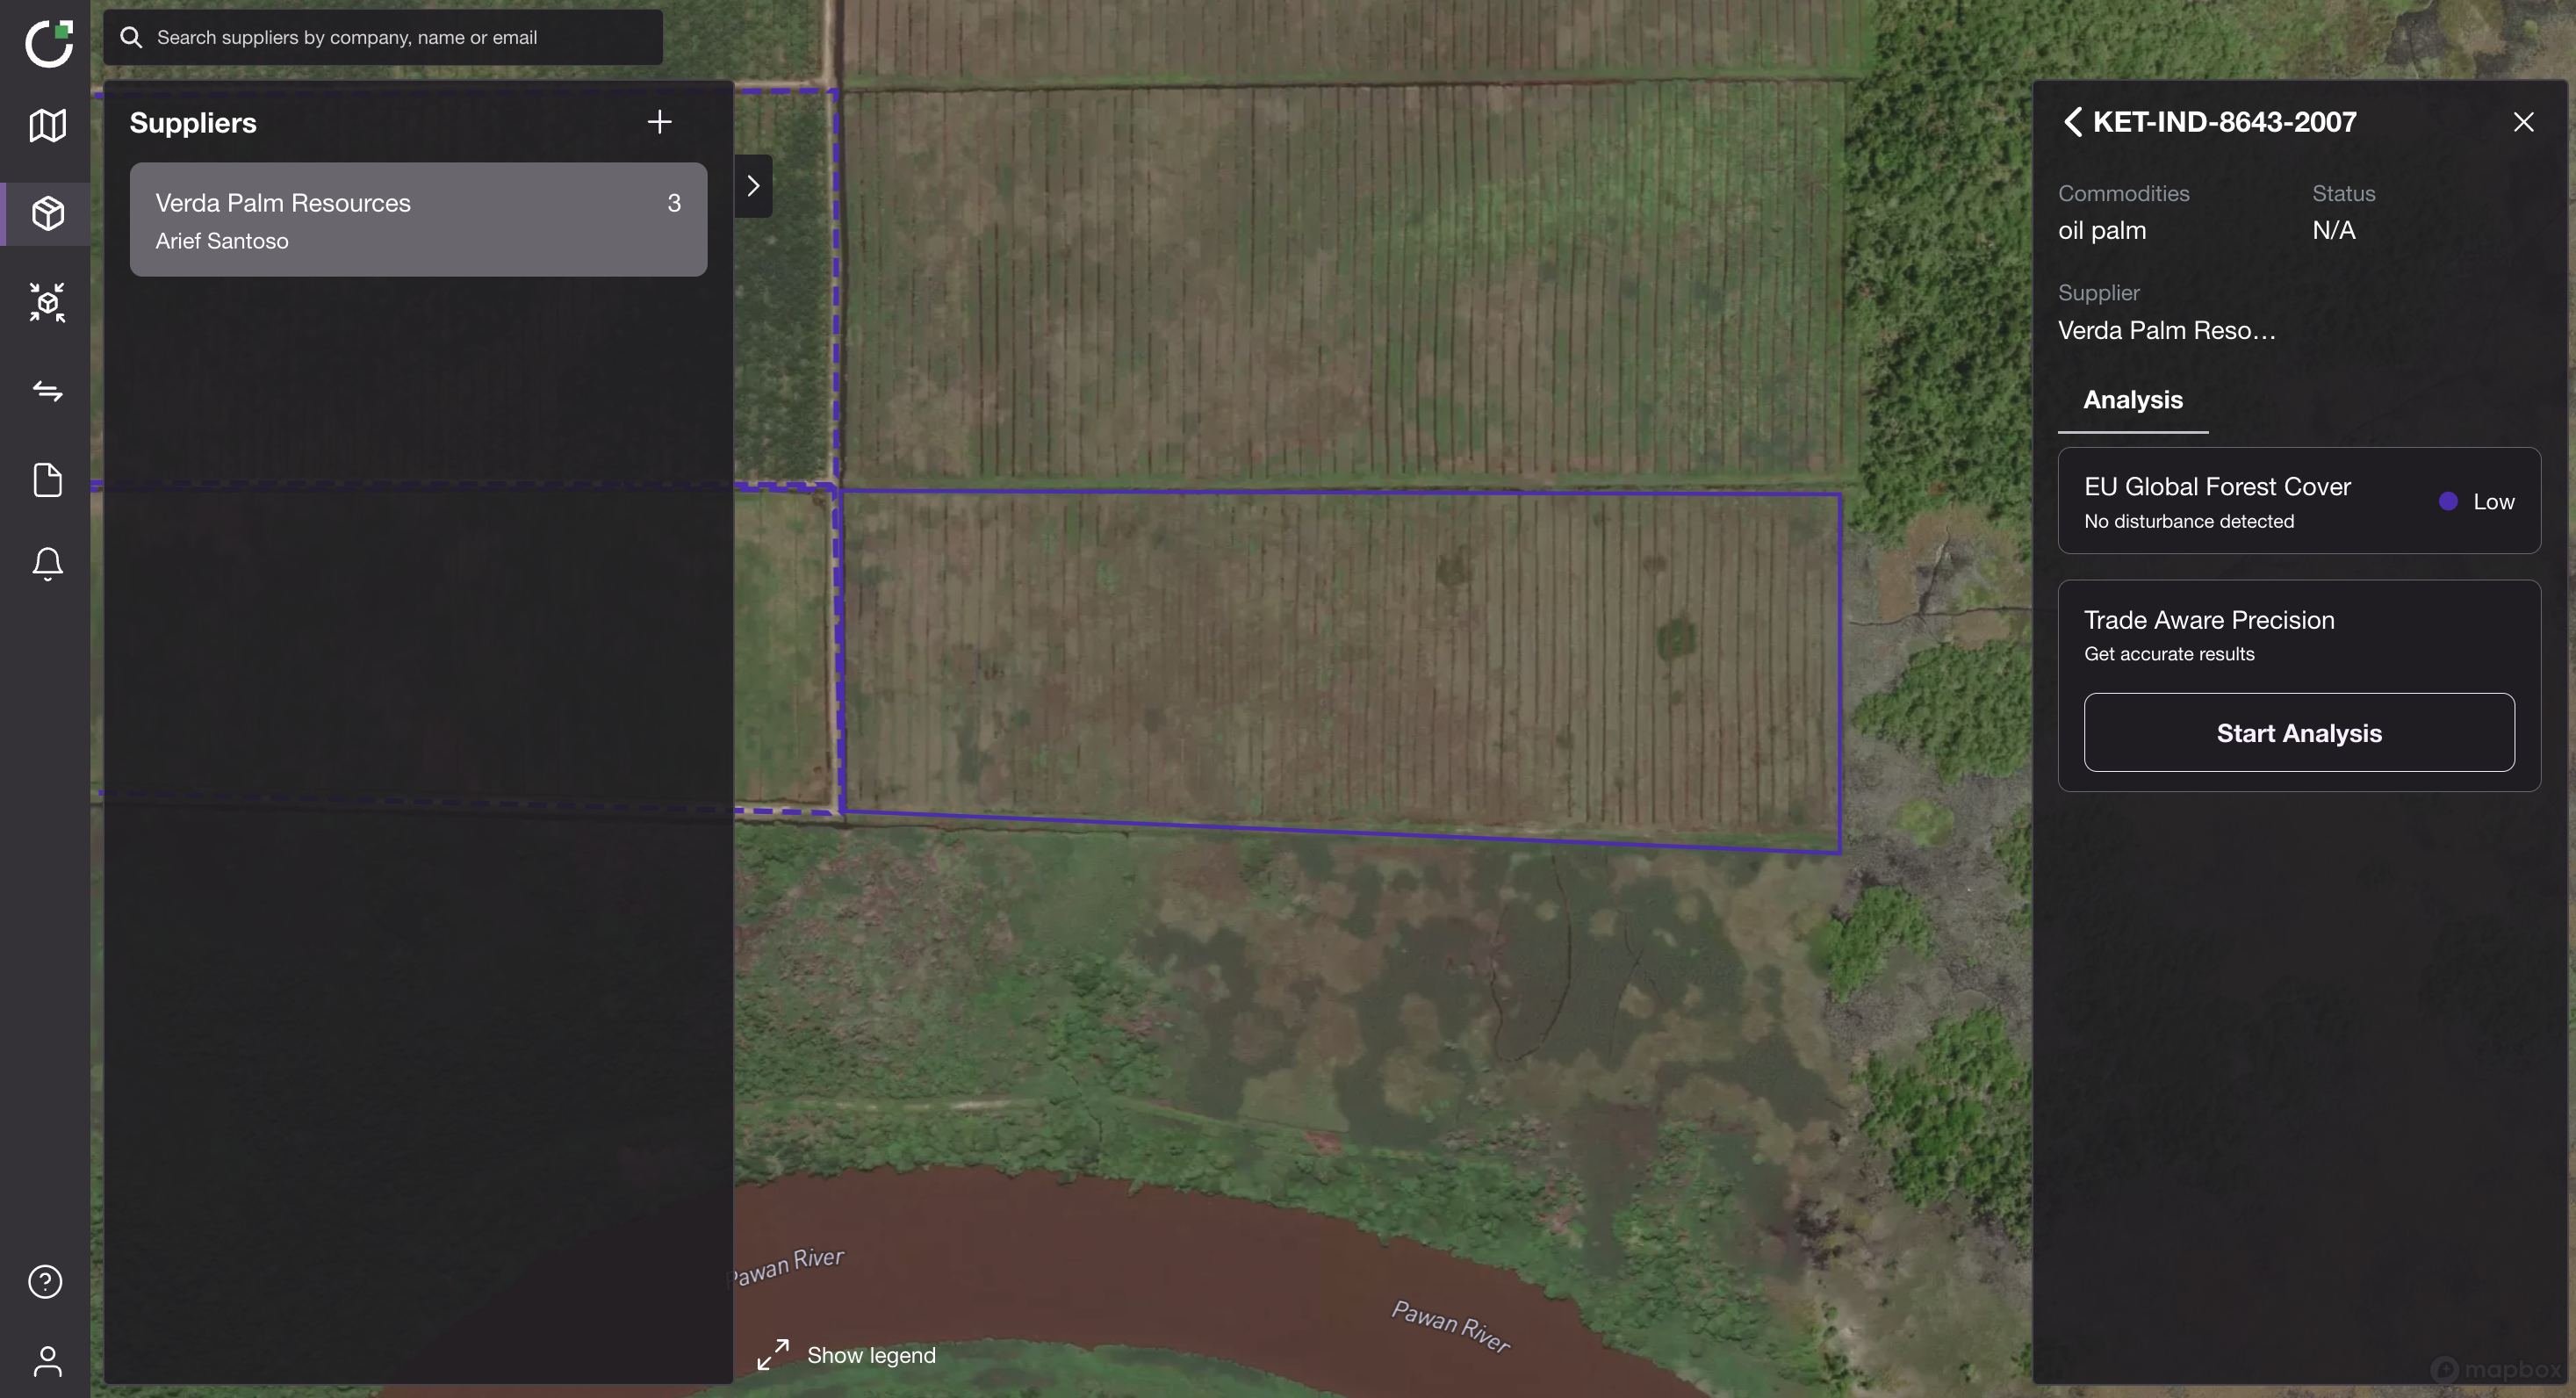Image resolution: width=2576 pixels, height=1398 pixels.
Task: Select Verda Palm Resources supplier entry
Action: [x=418, y=220]
